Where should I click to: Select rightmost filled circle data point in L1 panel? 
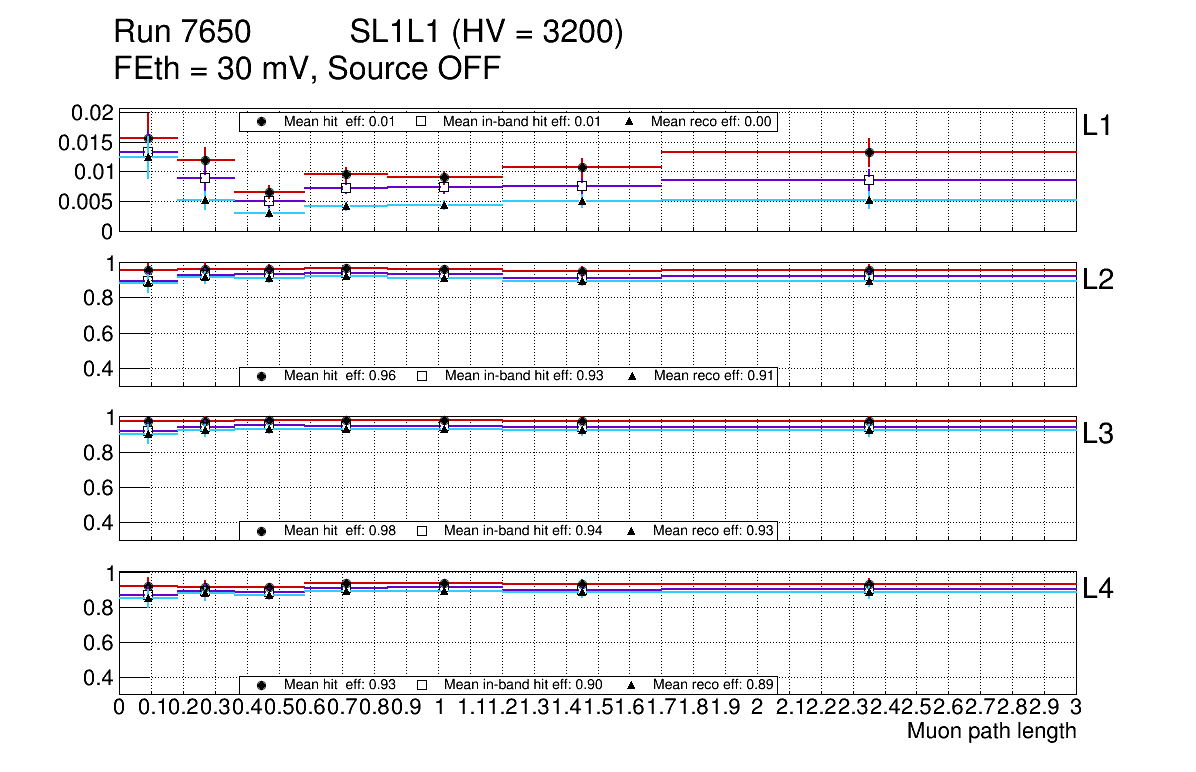[x=869, y=152]
